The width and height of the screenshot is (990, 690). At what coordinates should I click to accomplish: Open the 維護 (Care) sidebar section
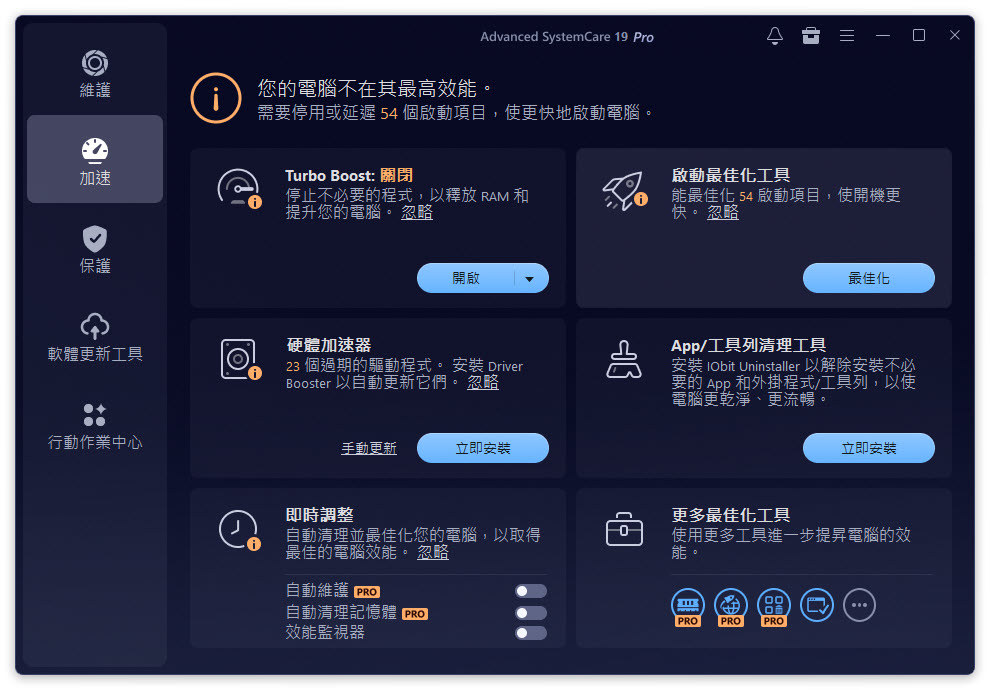[95, 73]
